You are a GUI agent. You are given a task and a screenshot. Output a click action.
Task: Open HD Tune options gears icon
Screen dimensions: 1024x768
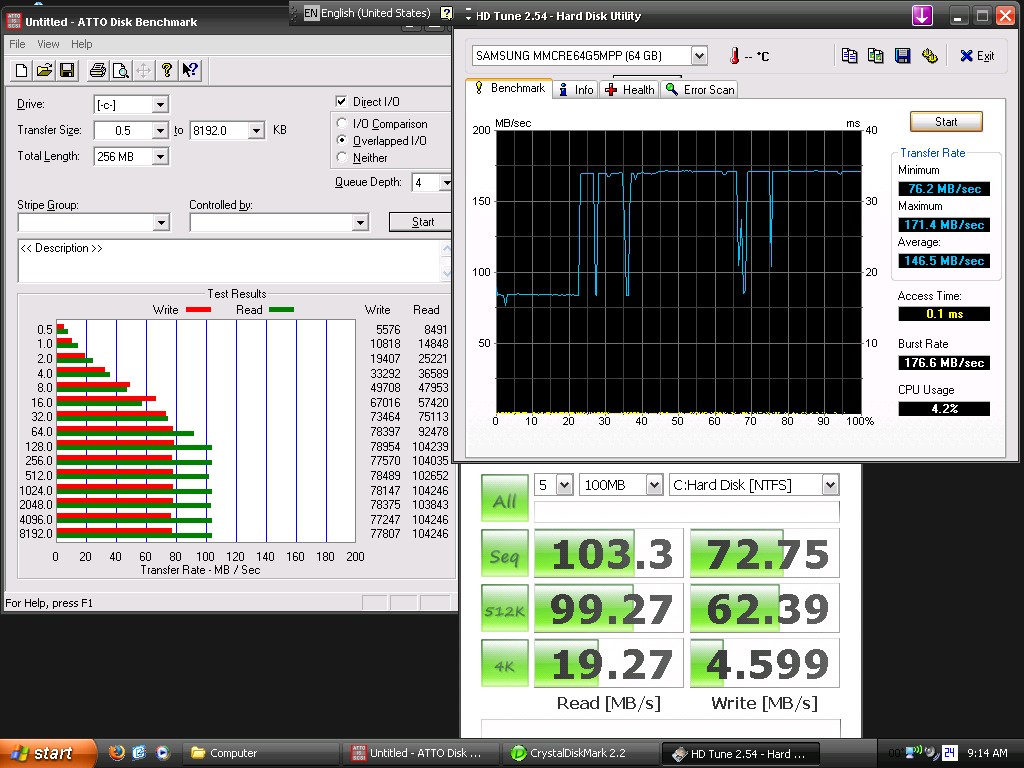[x=929, y=56]
